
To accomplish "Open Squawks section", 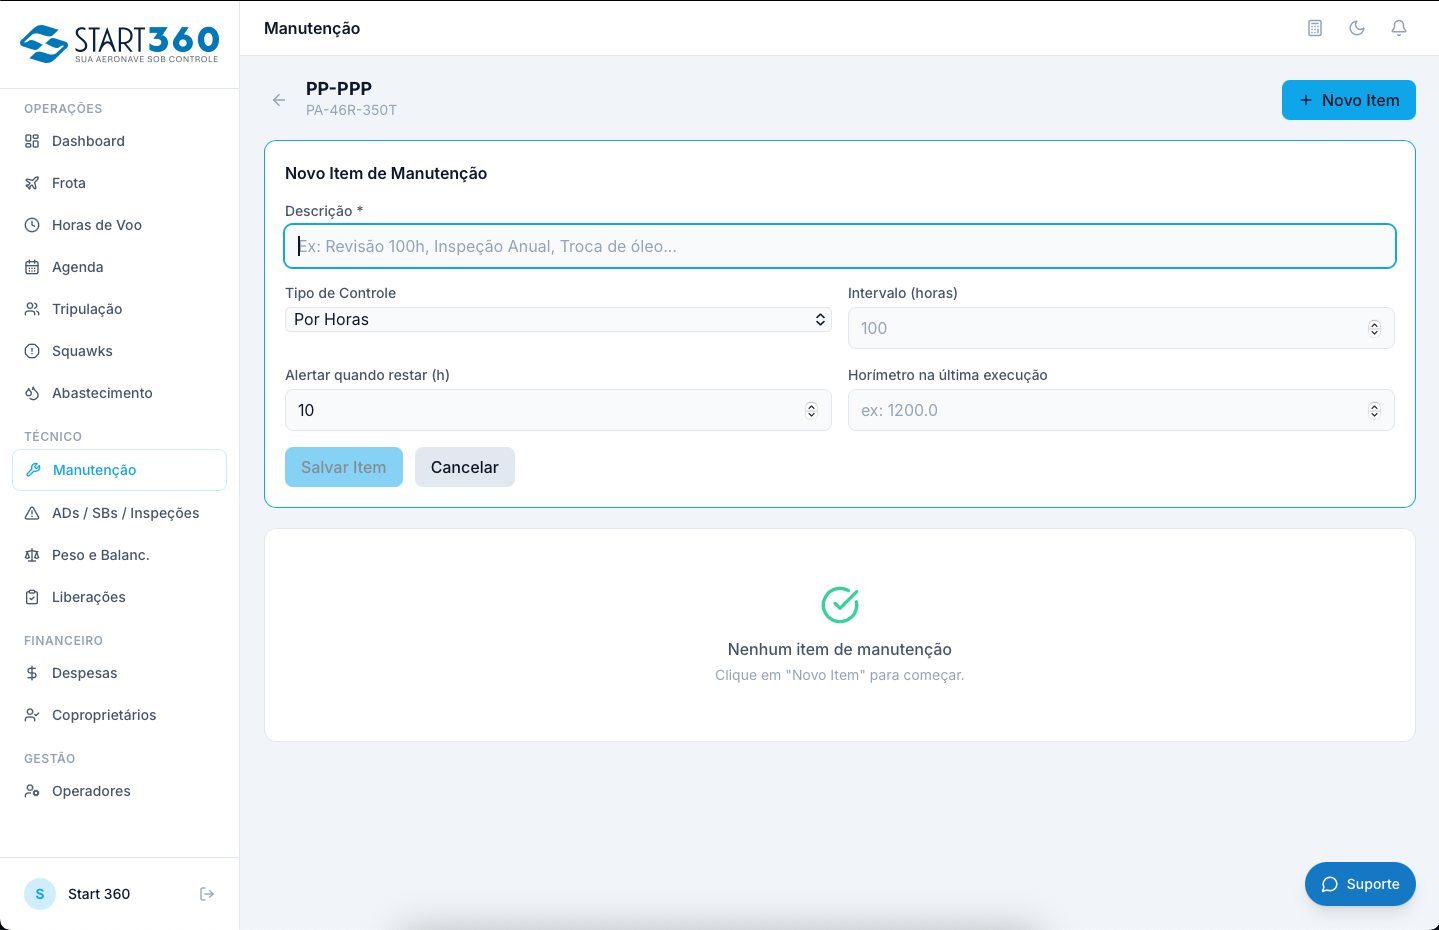I will 119,351.
